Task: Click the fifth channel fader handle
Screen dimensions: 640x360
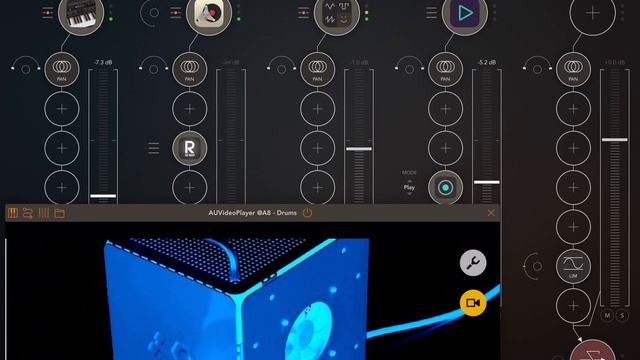Action: 615,140
